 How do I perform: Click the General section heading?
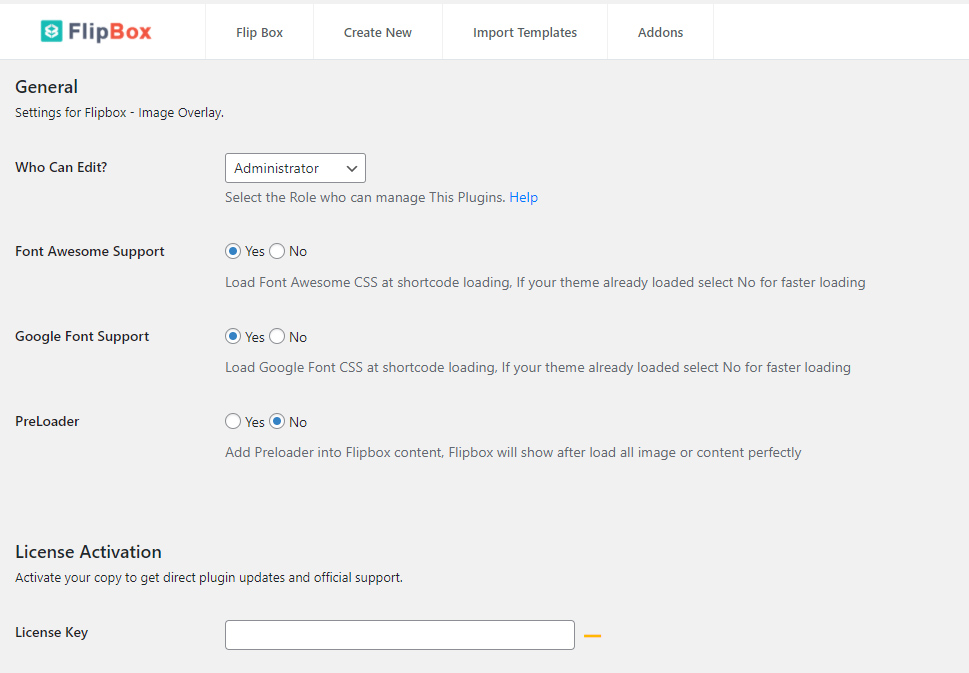tap(46, 87)
